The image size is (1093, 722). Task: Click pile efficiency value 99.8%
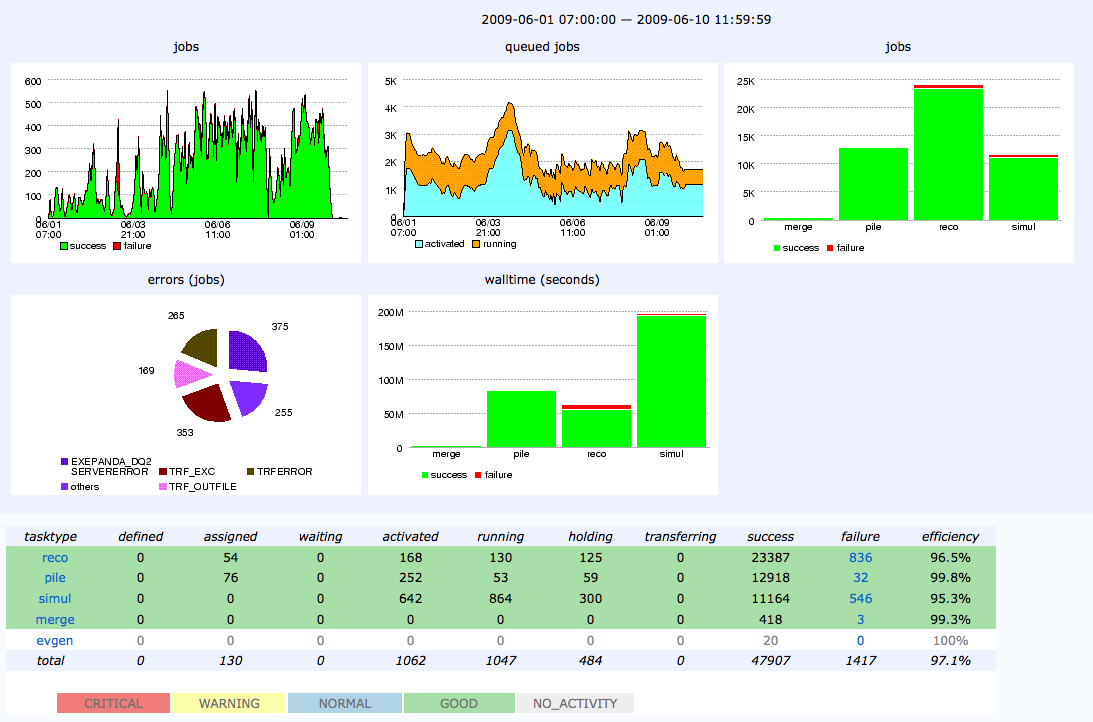coord(950,578)
